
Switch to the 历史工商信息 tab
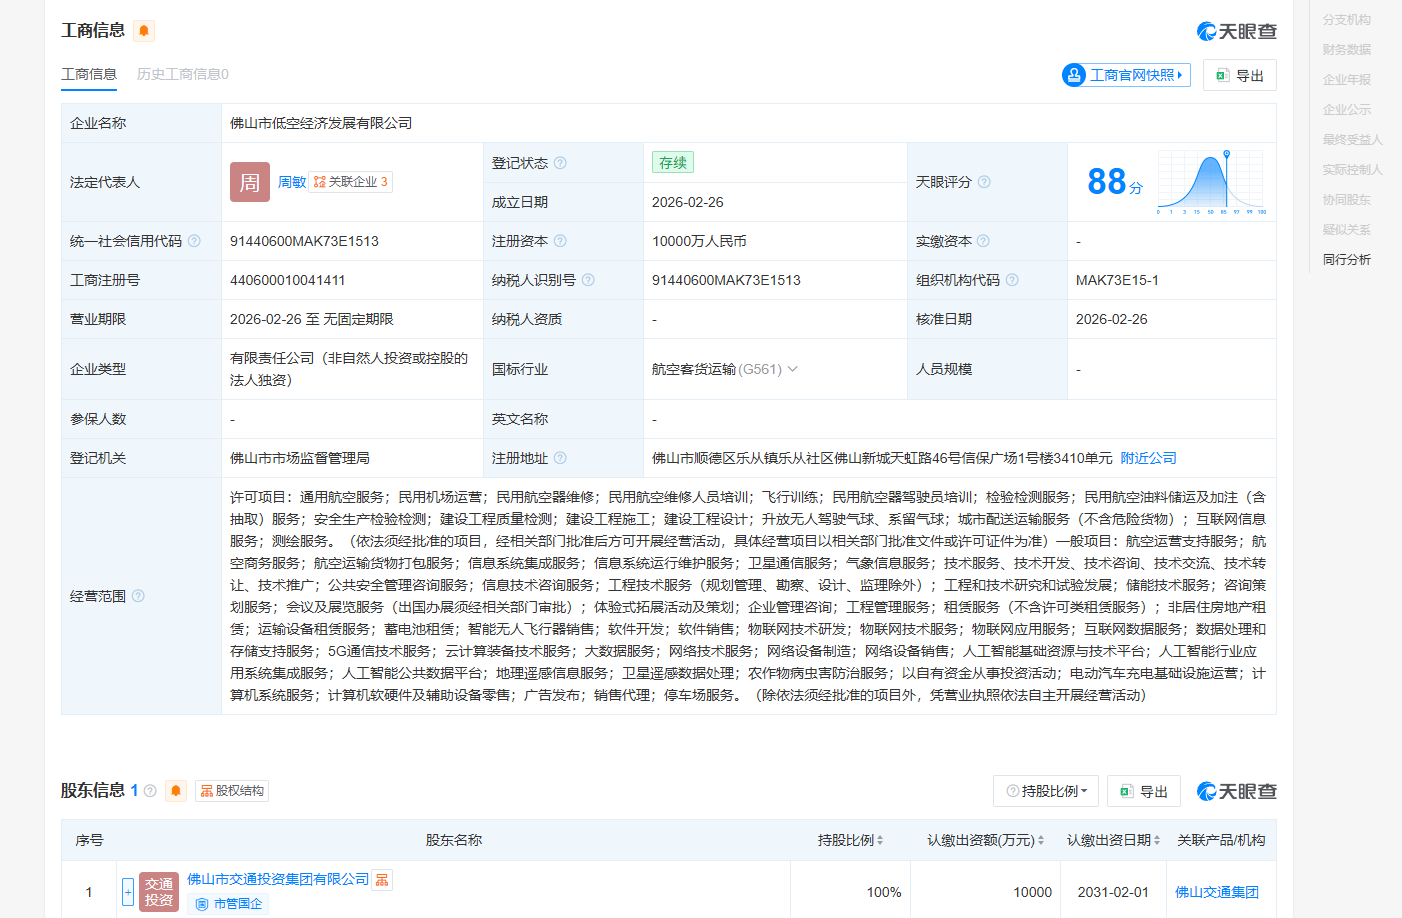tap(182, 74)
